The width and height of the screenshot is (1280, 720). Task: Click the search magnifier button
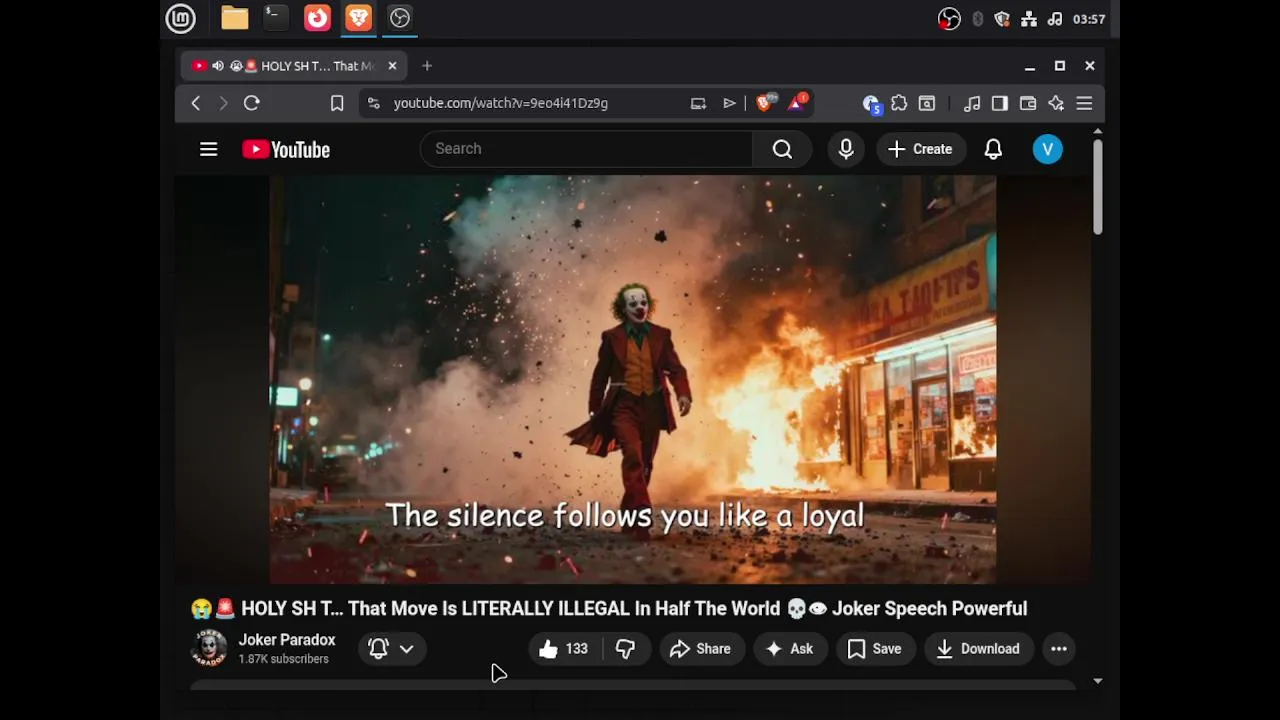[x=782, y=149]
